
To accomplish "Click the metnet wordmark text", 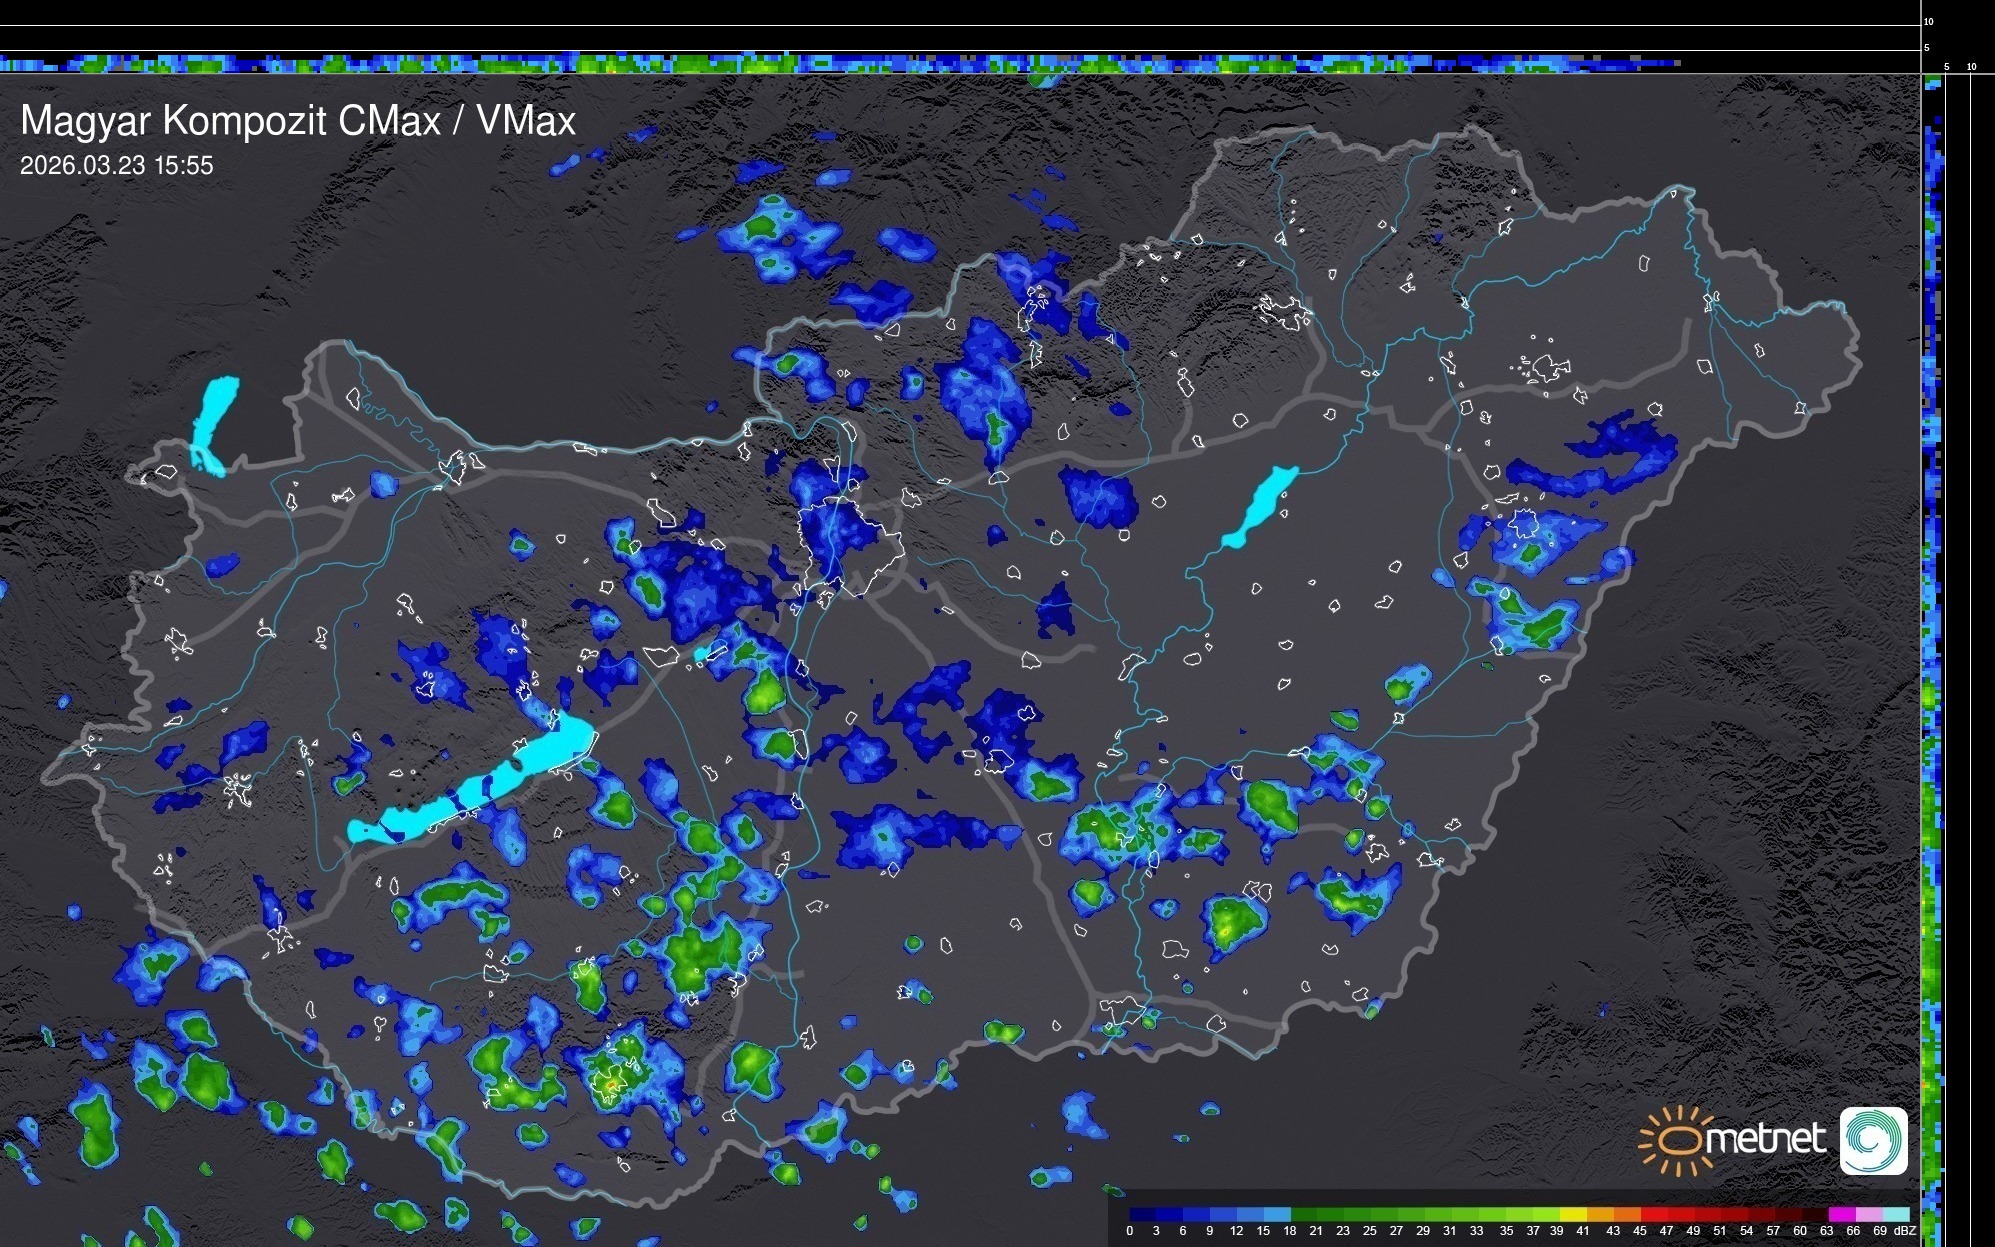I will pyautogui.click(x=1764, y=1140).
